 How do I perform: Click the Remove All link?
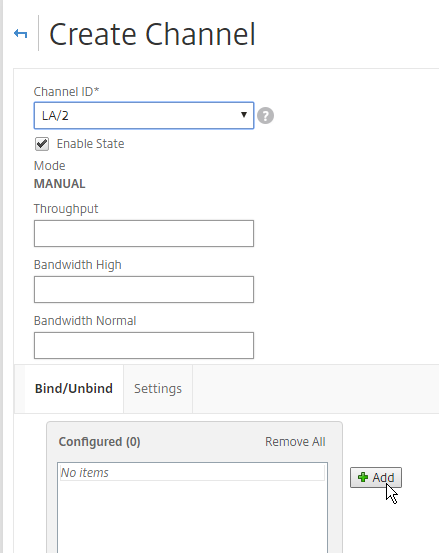[x=295, y=442]
